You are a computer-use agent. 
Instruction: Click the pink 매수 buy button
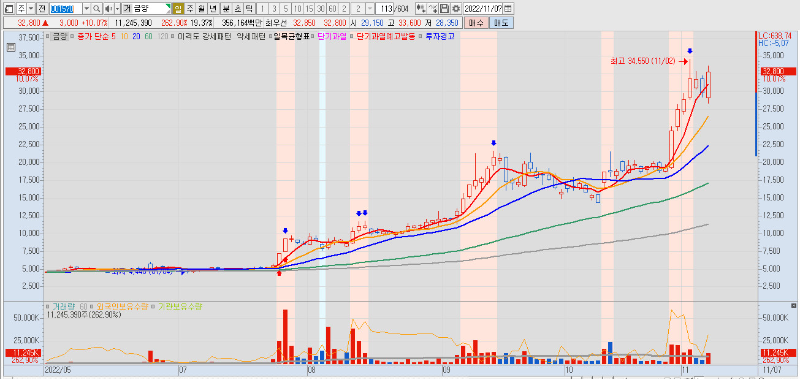pyautogui.click(x=476, y=23)
